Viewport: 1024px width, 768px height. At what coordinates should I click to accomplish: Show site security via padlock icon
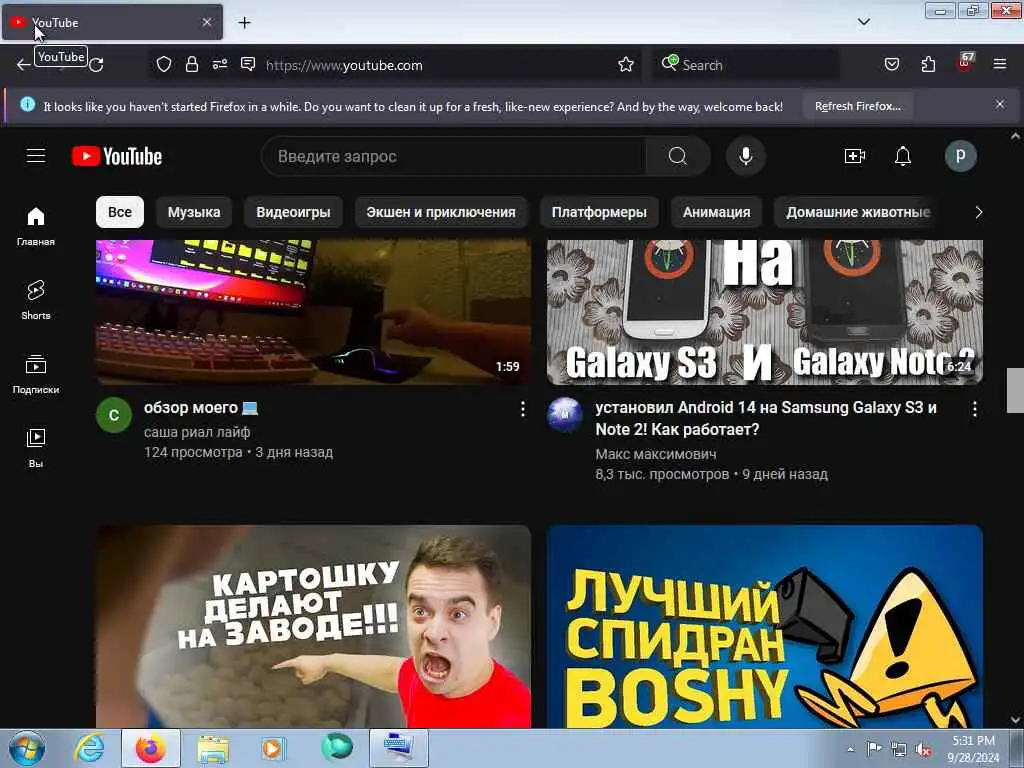click(191, 64)
